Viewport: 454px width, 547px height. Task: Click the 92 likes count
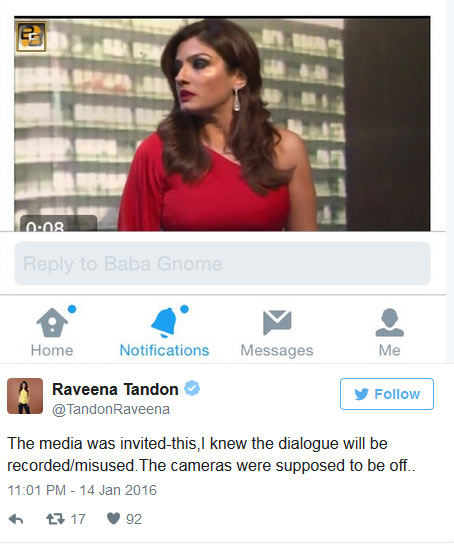pyautogui.click(x=134, y=519)
